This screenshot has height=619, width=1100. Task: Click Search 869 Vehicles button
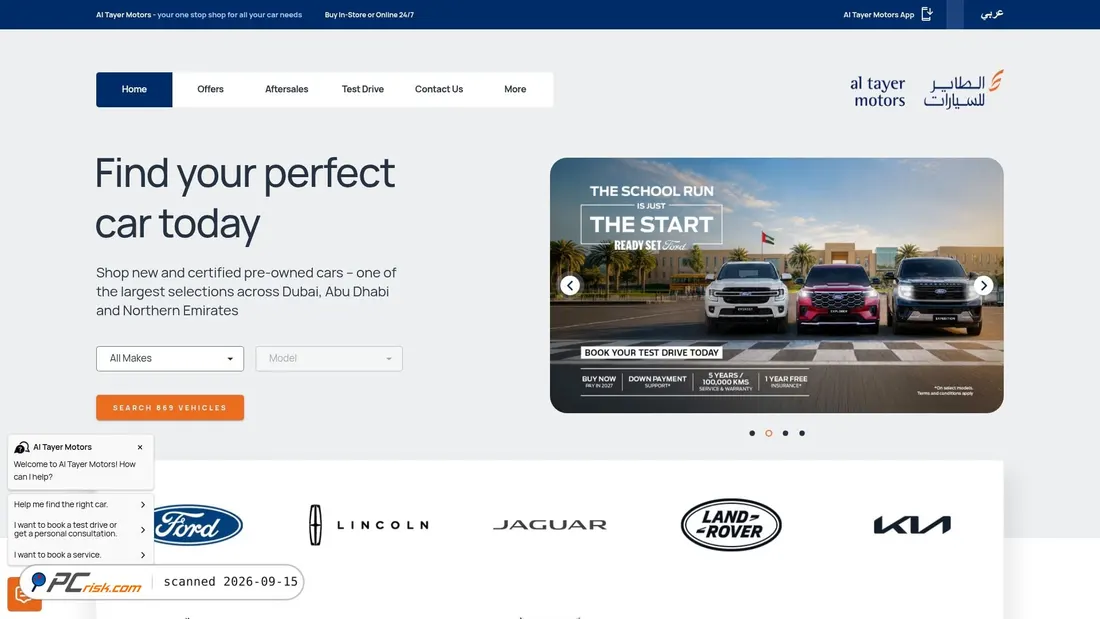pos(170,408)
